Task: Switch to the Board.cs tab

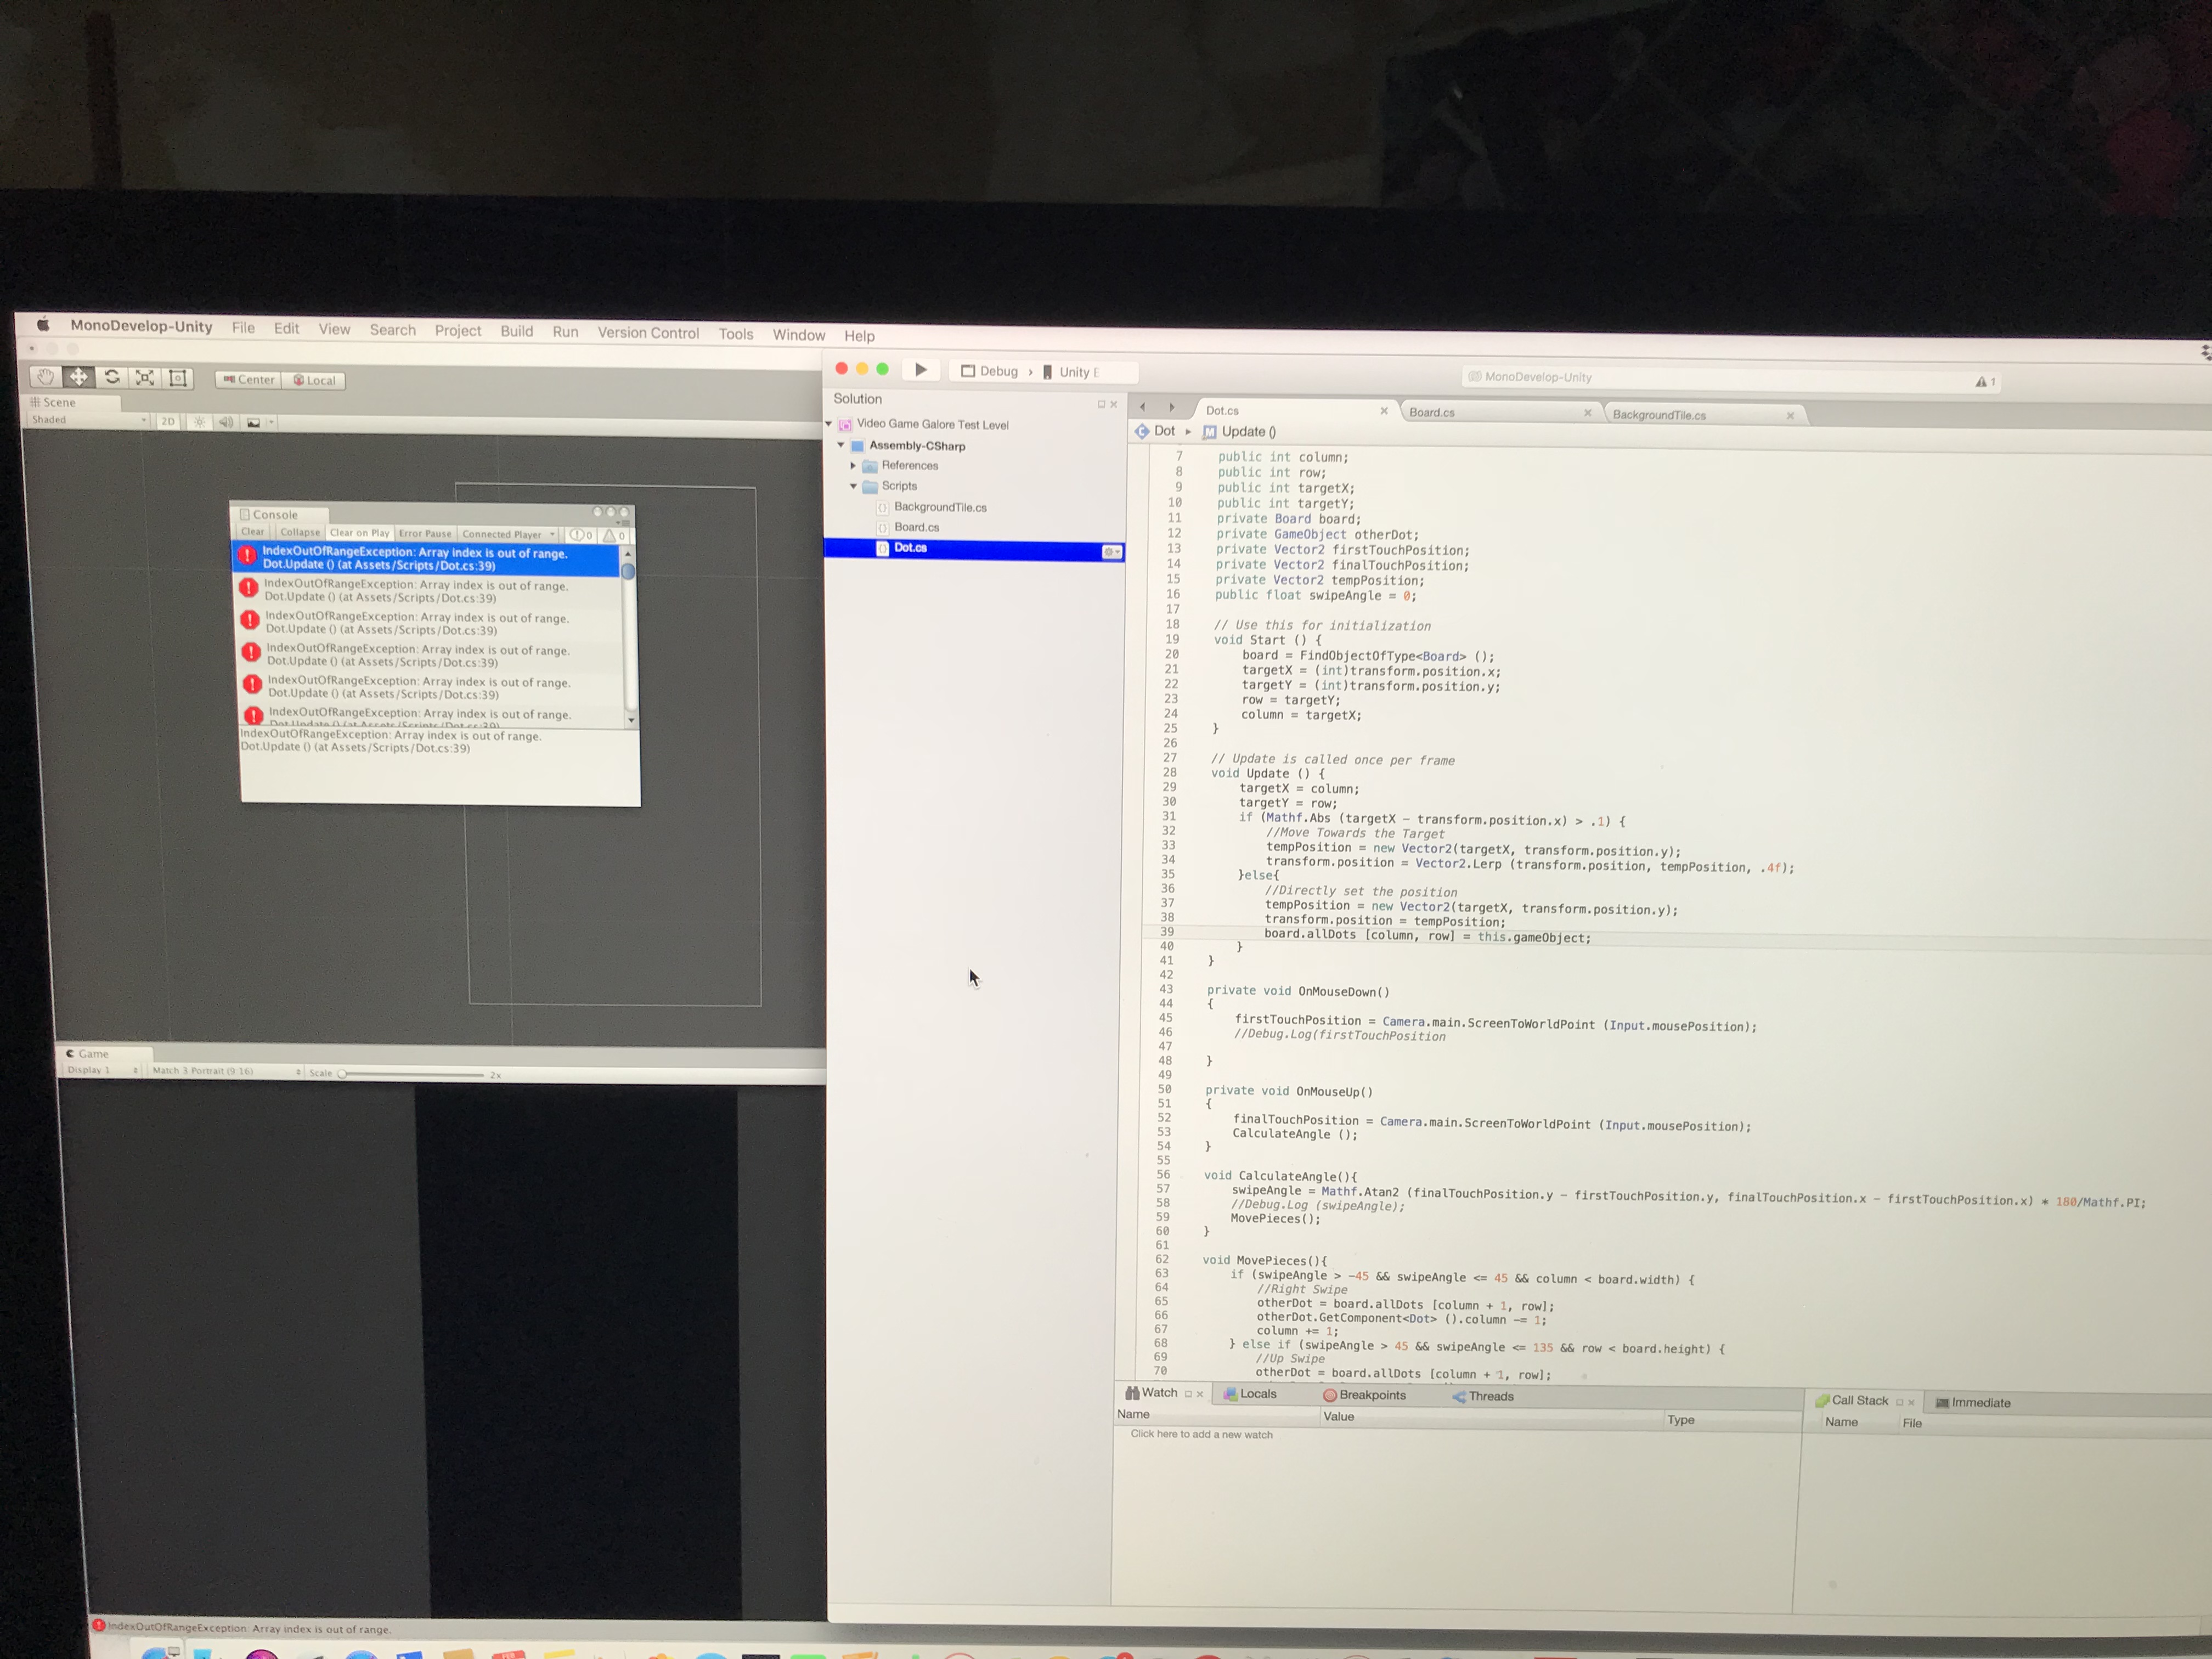Action: coord(1432,412)
